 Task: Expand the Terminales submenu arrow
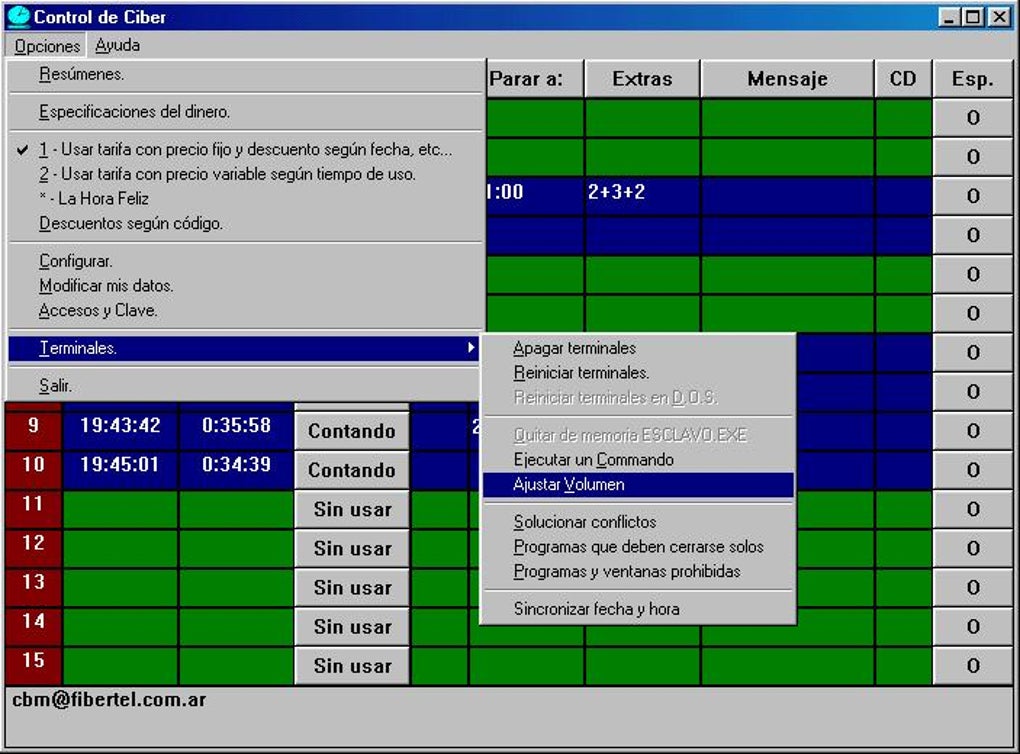click(470, 348)
